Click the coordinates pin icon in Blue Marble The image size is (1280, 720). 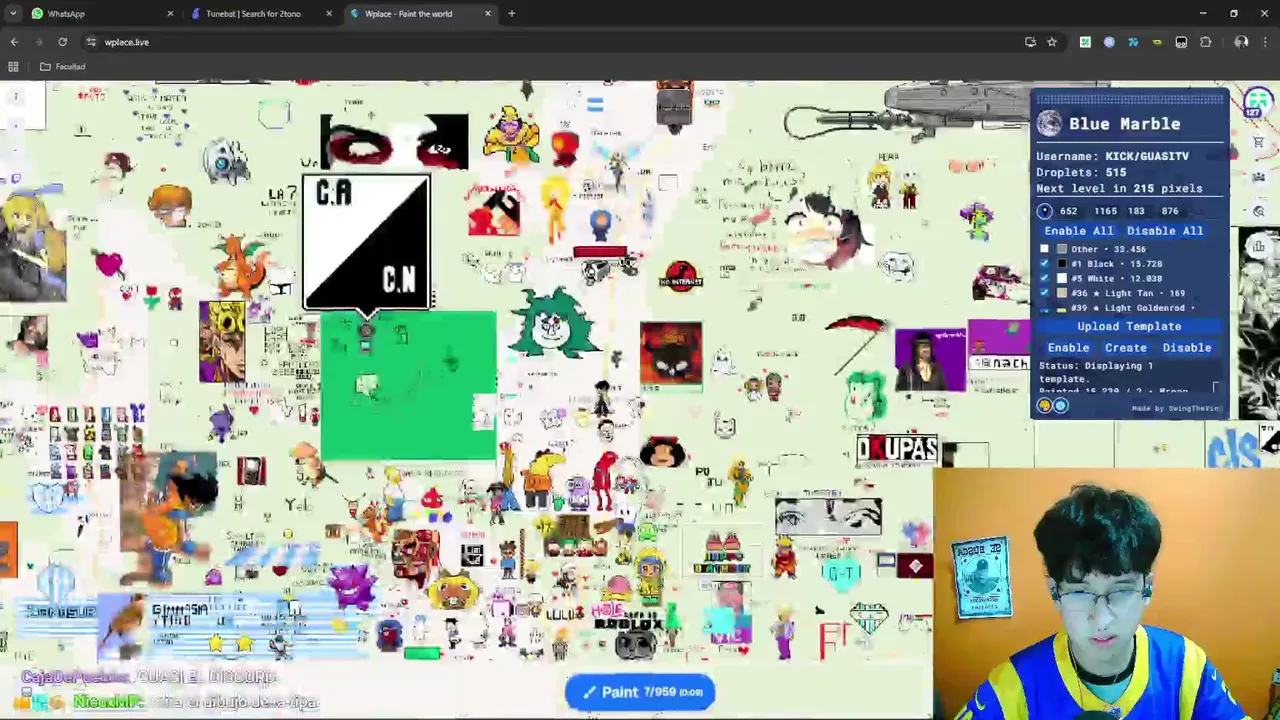(1044, 211)
